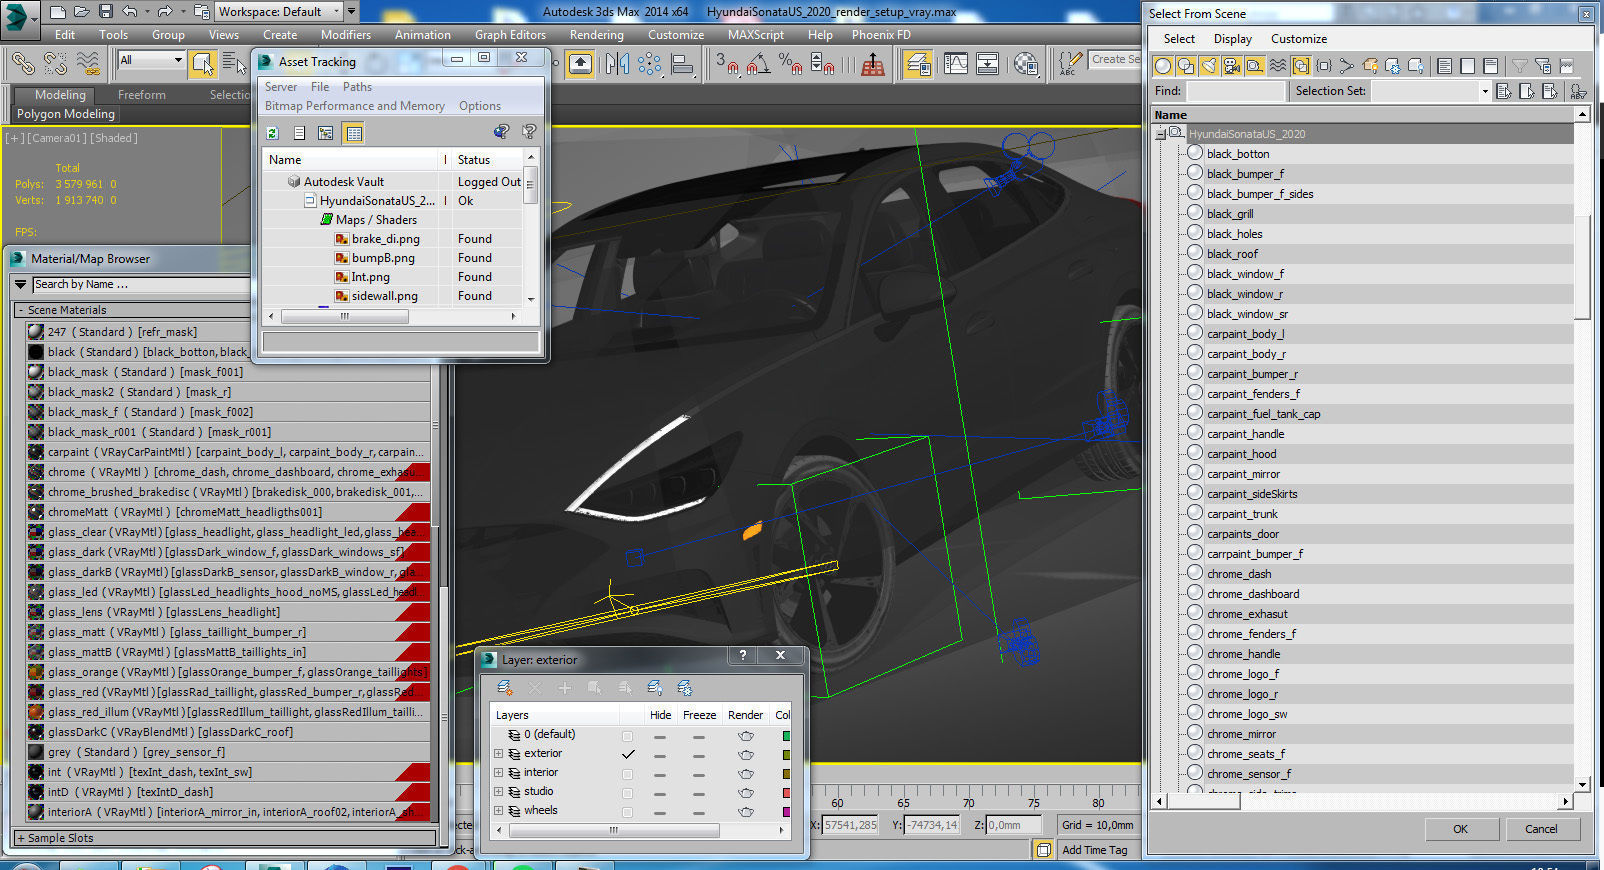Toggle Freeze for the interior layer
This screenshot has width=1604, height=870.
click(x=699, y=773)
